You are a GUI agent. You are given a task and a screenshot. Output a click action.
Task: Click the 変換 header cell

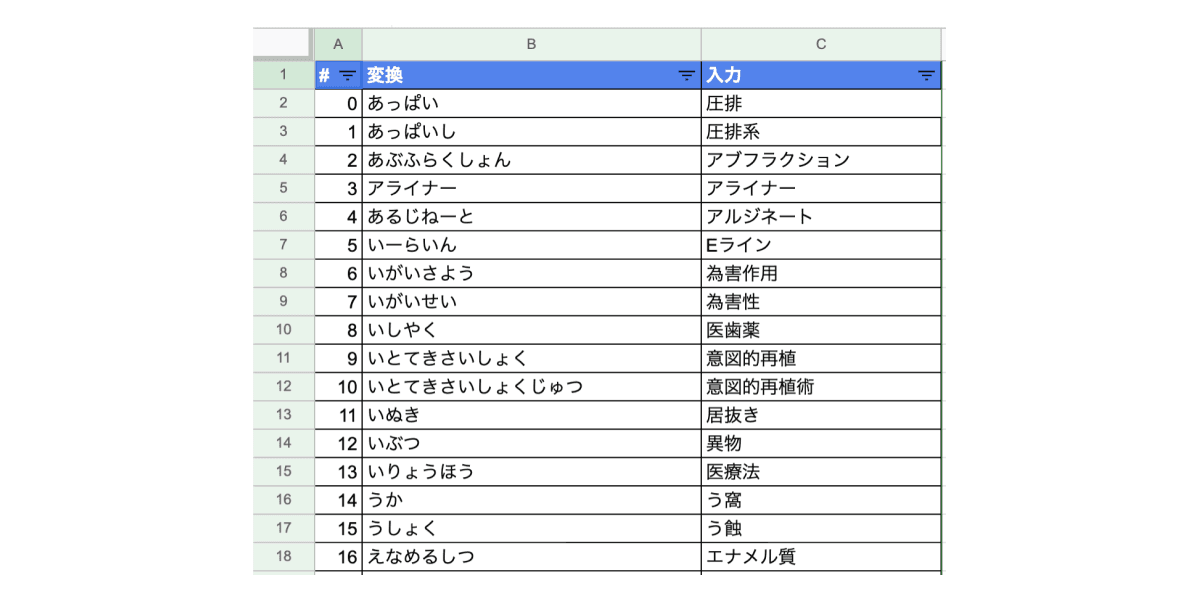pyautogui.click(x=532, y=75)
